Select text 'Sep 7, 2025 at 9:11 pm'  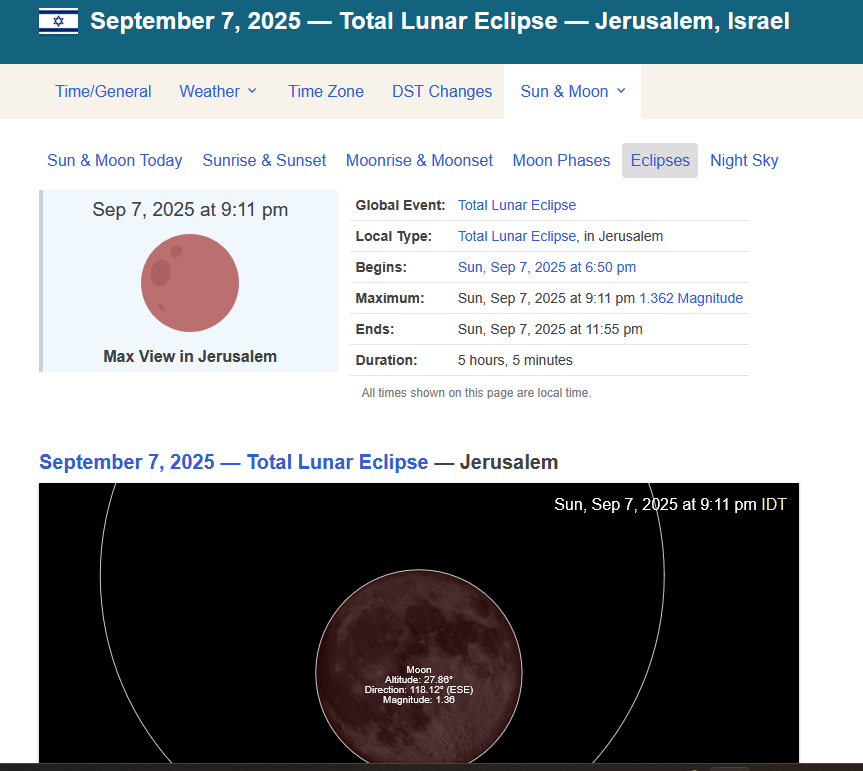pos(190,210)
